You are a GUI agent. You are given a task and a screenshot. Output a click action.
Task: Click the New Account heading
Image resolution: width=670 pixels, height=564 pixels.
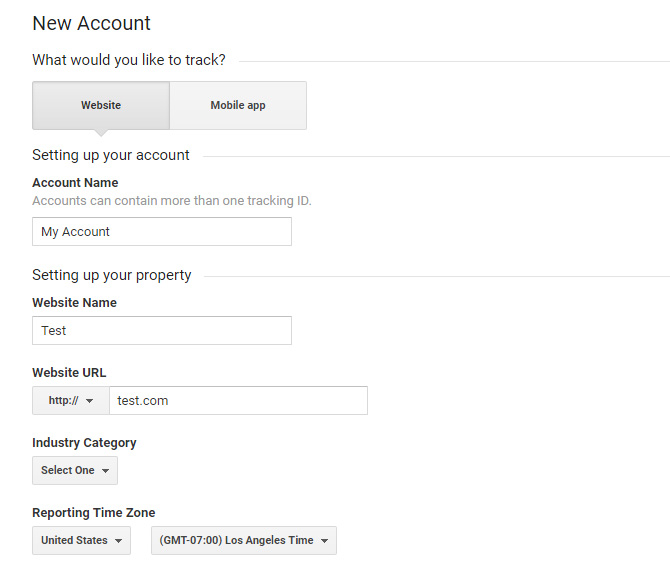point(91,23)
